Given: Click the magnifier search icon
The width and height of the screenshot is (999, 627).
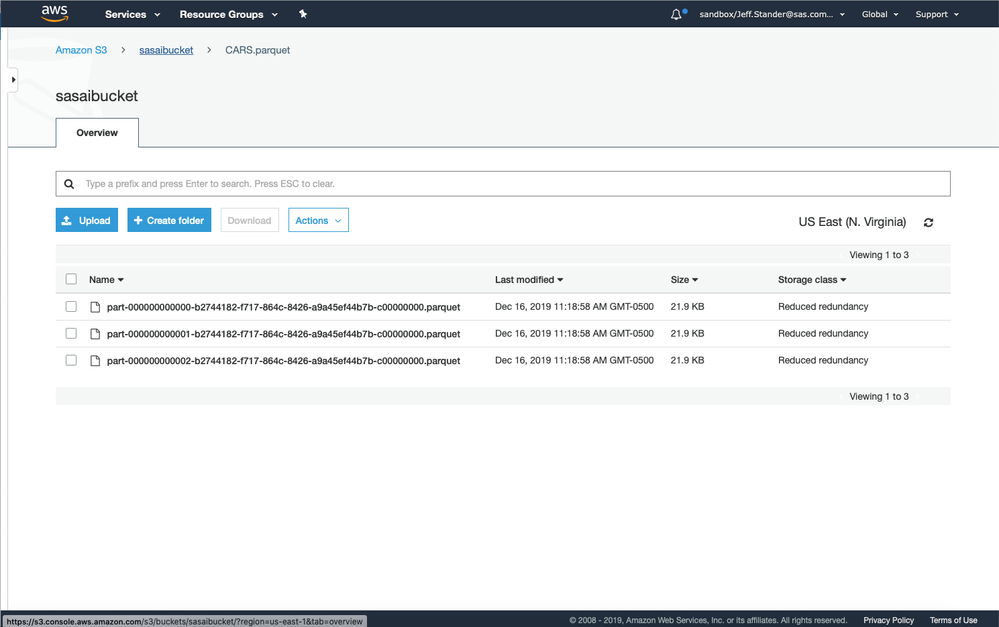Looking at the screenshot, I should coord(69,184).
